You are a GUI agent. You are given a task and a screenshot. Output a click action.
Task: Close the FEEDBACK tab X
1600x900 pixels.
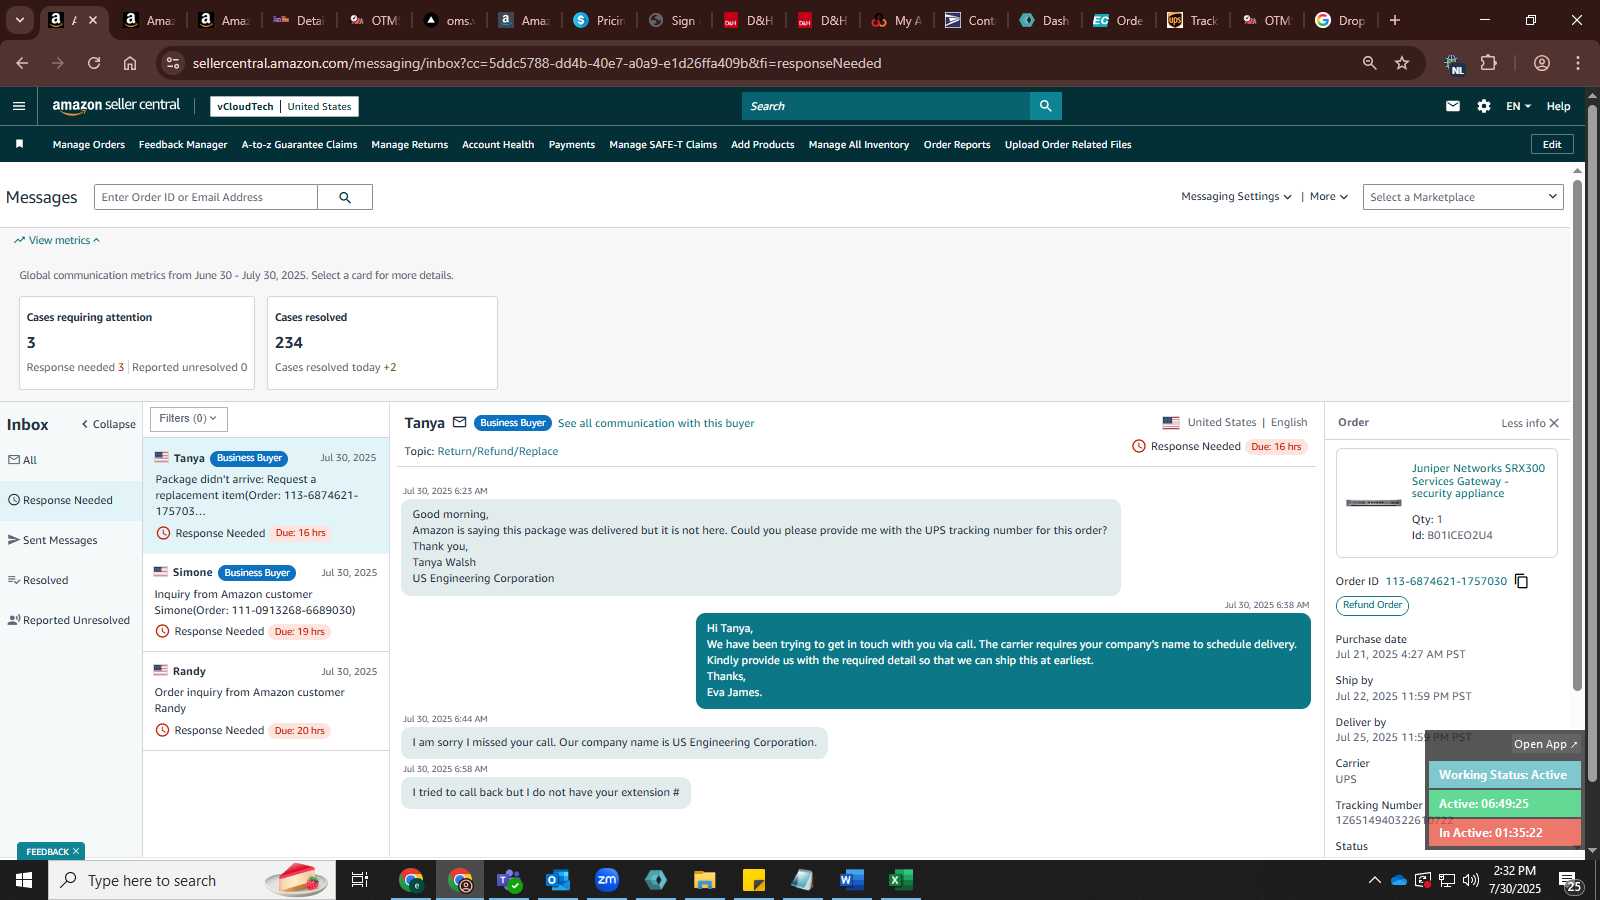pyautogui.click(x=76, y=851)
